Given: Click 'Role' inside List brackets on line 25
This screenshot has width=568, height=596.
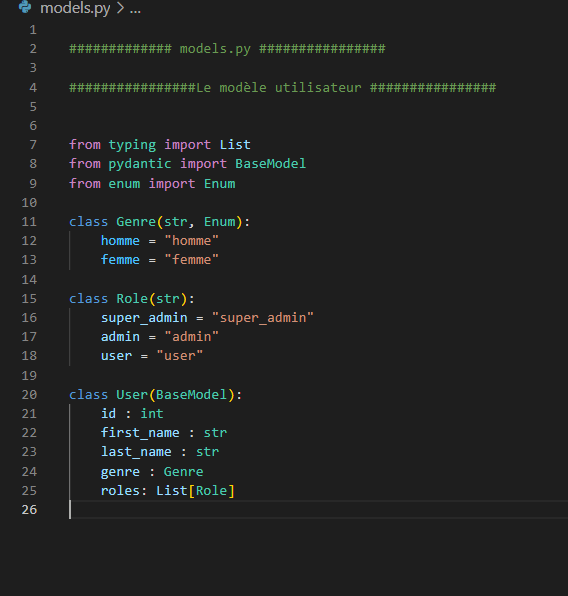Looking at the screenshot, I should 211,491.
